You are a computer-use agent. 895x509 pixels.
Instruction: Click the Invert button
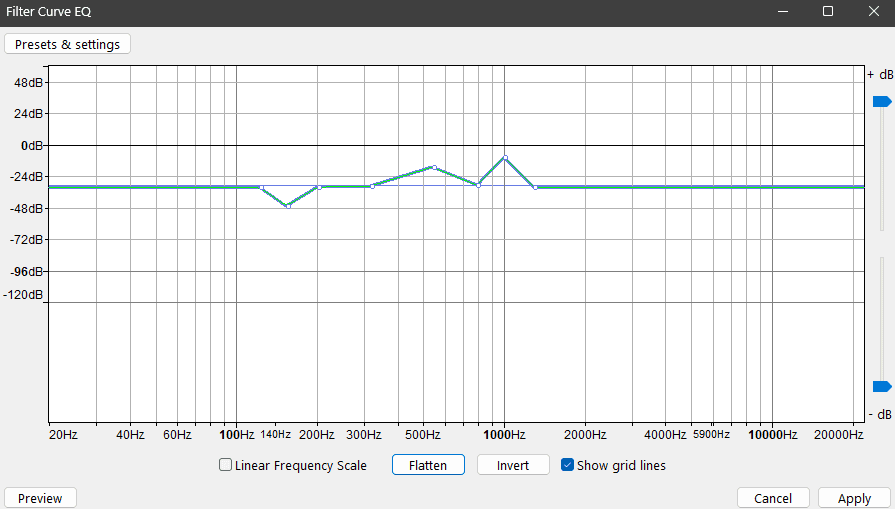513,464
